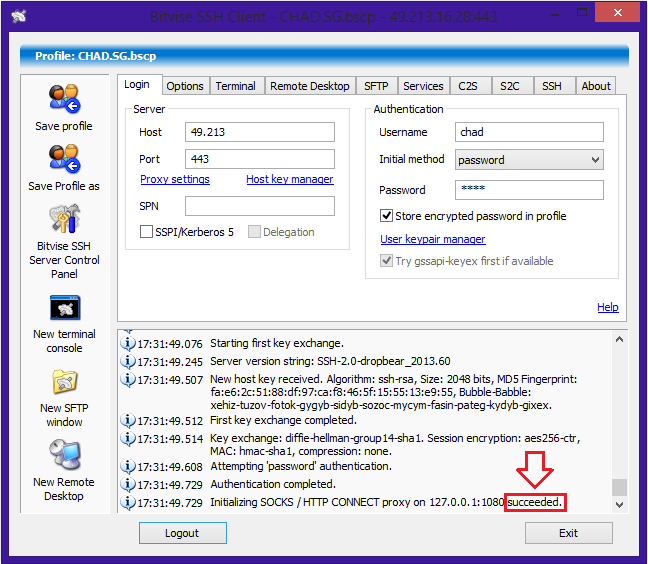Click the Logout button
The image size is (648, 564).
[183, 533]
